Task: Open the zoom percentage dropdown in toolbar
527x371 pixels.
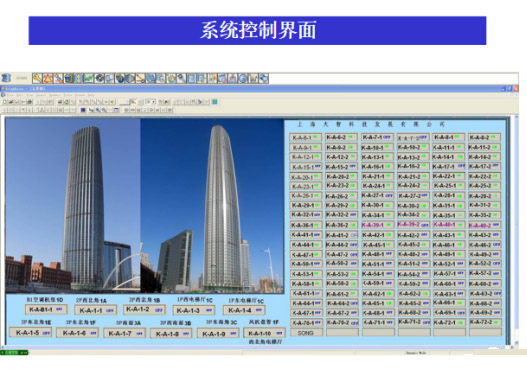Action: 151,102
